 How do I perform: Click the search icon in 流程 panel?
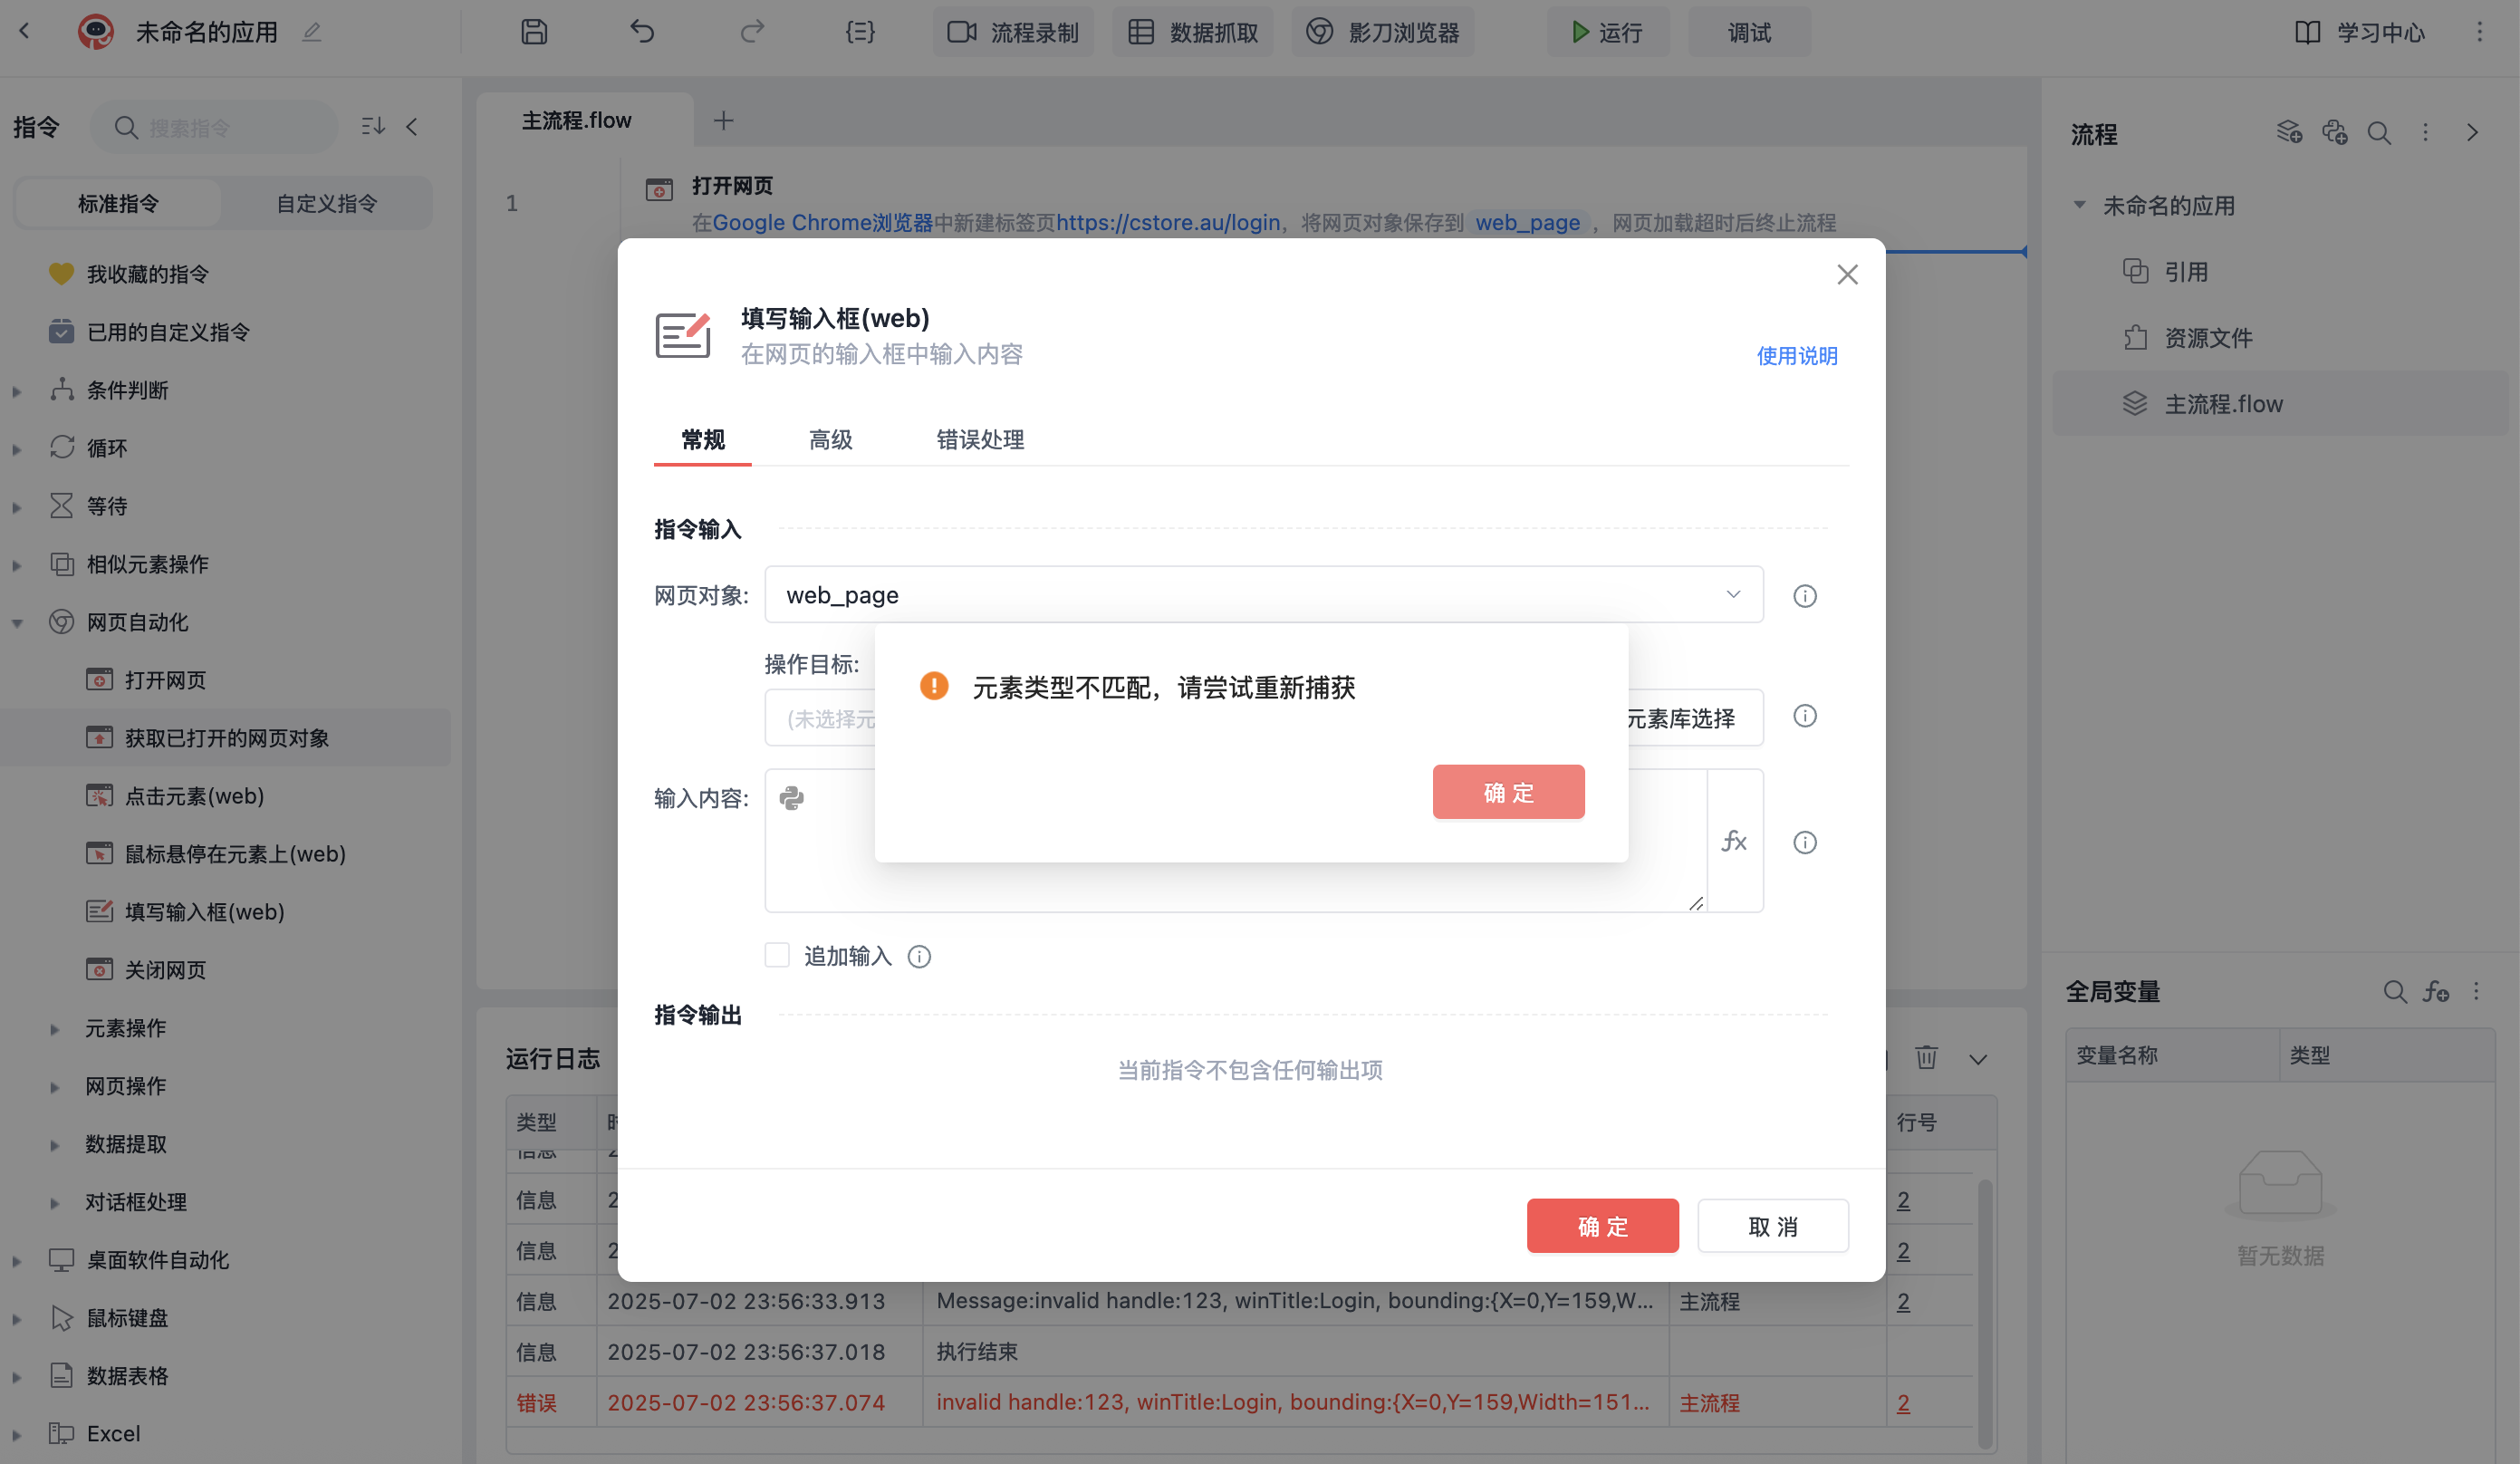coord(2379,133)
